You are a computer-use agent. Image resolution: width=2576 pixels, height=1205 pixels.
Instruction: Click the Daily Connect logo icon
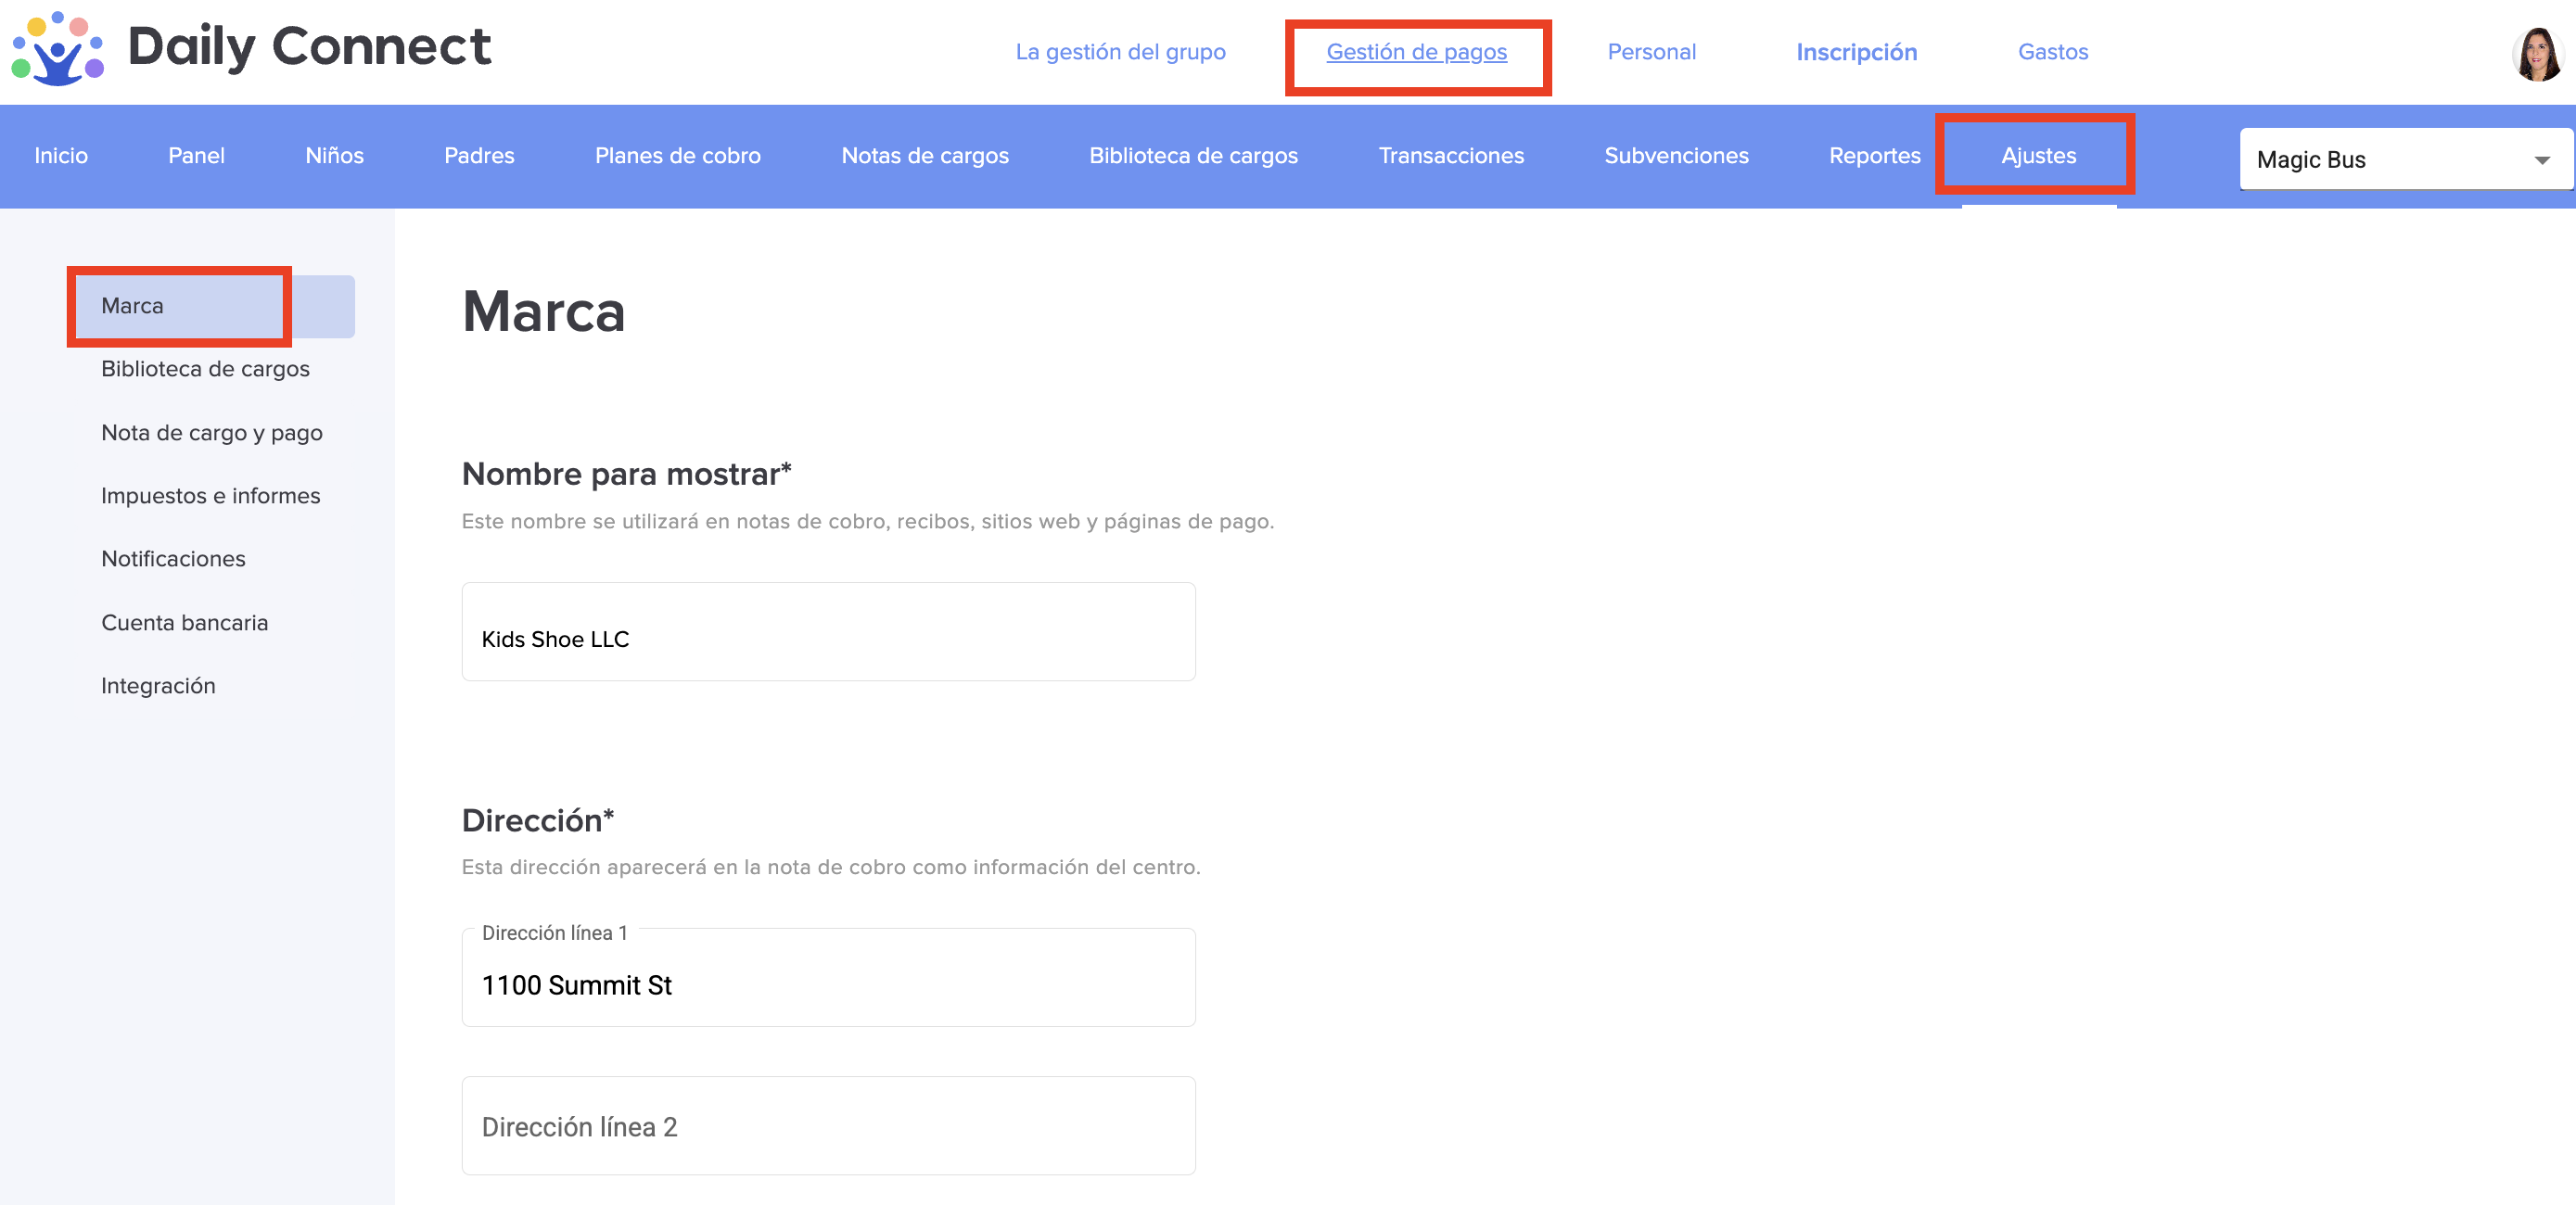(57, 48)
